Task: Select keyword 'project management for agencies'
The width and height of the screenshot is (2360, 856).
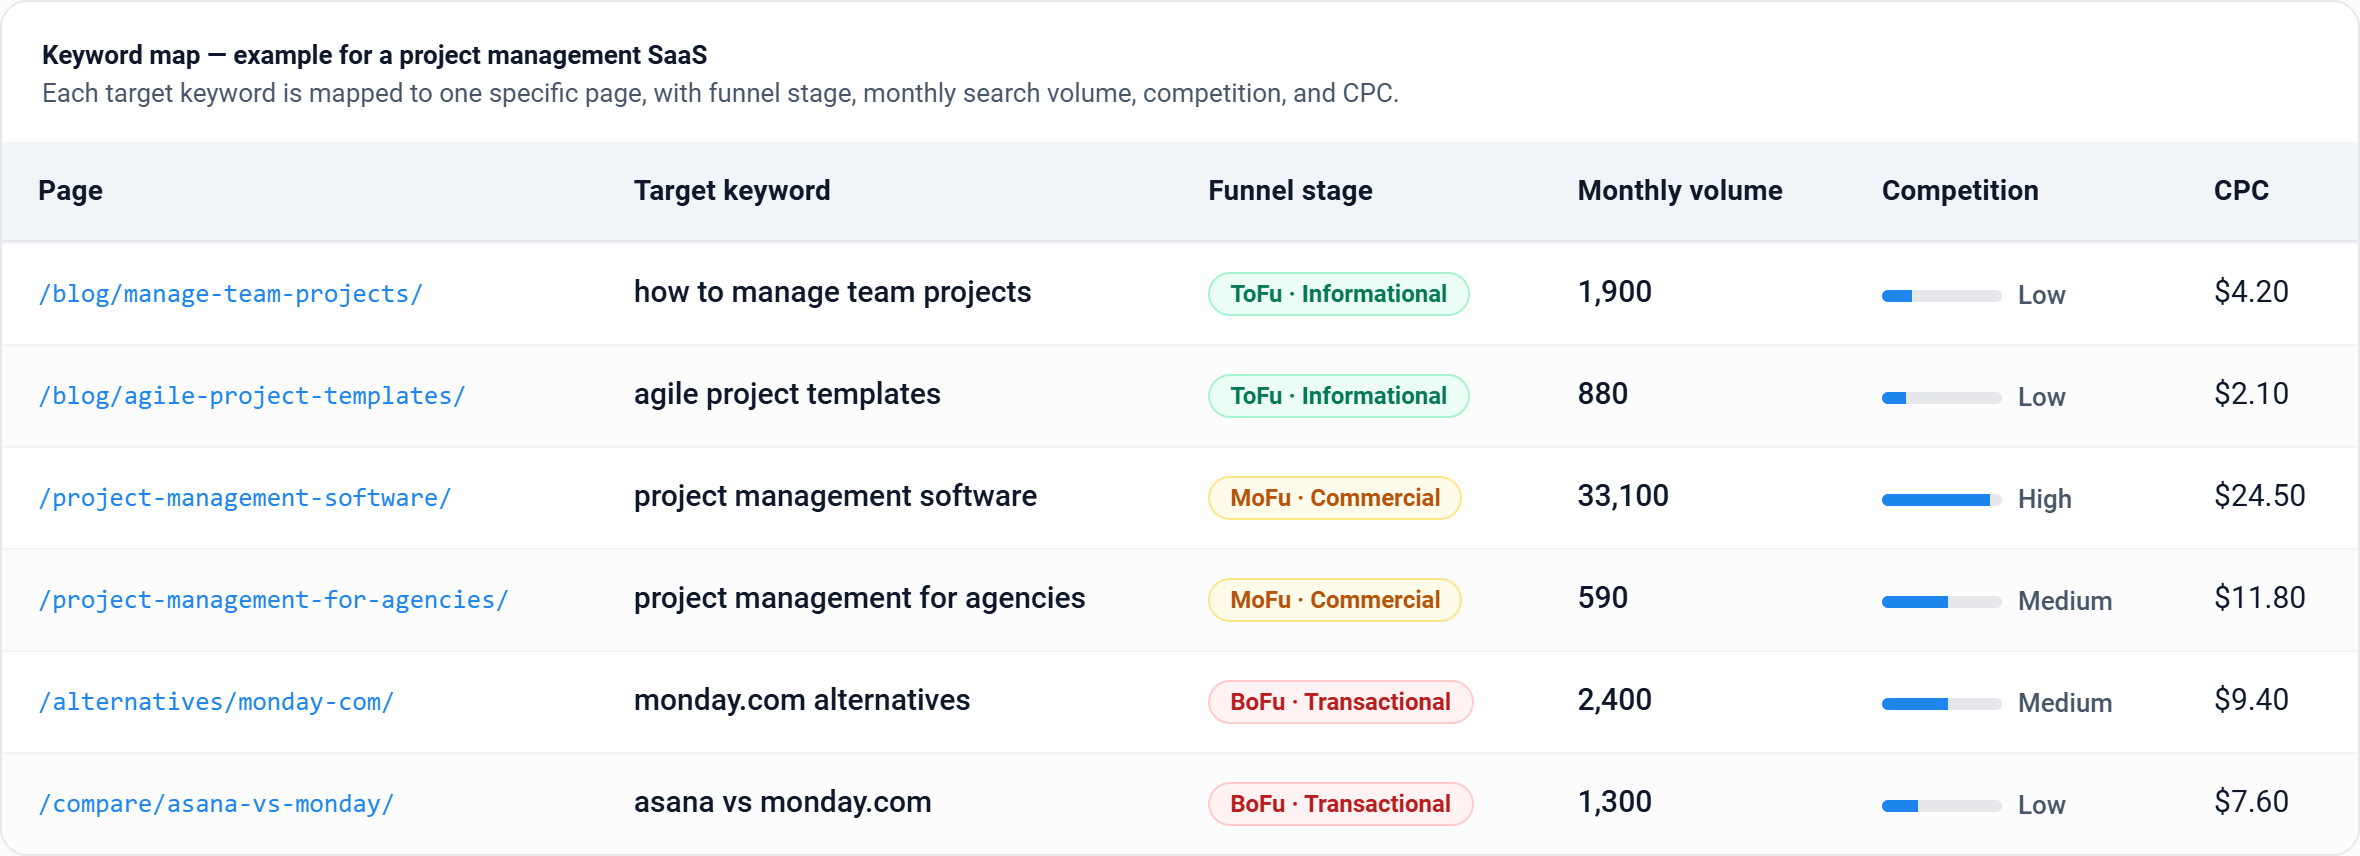Action: pyautogui.click(x=859, y=598)
